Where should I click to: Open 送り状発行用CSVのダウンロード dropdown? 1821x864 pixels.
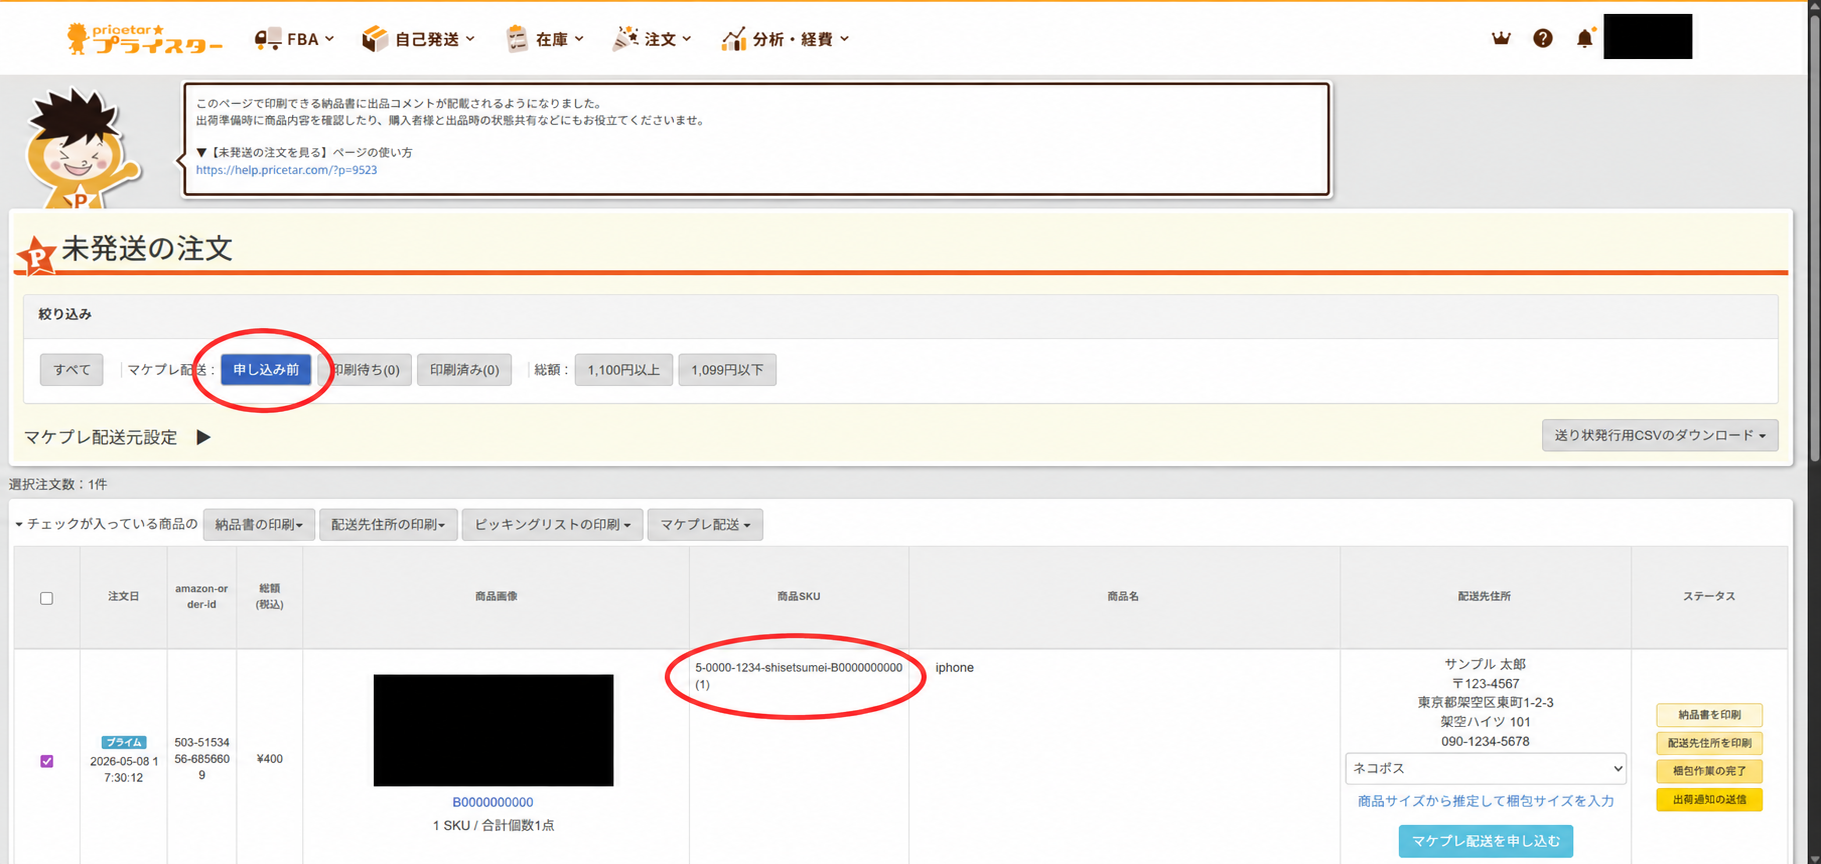point(1660,435)
